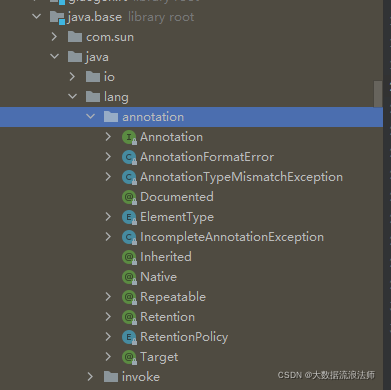Image resolution: width=391 pixels, height=390 pixels.
Task: Select the Retention annotation name
Action: (167, 317)
